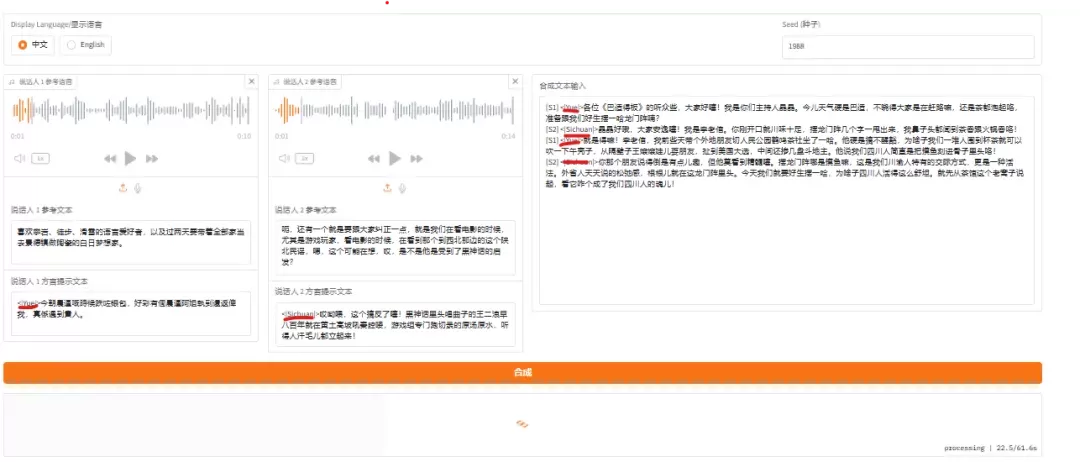This screenshot has height=462, width=1080.
Task: Click the Seed input field
Action: (x=908, y=47)
